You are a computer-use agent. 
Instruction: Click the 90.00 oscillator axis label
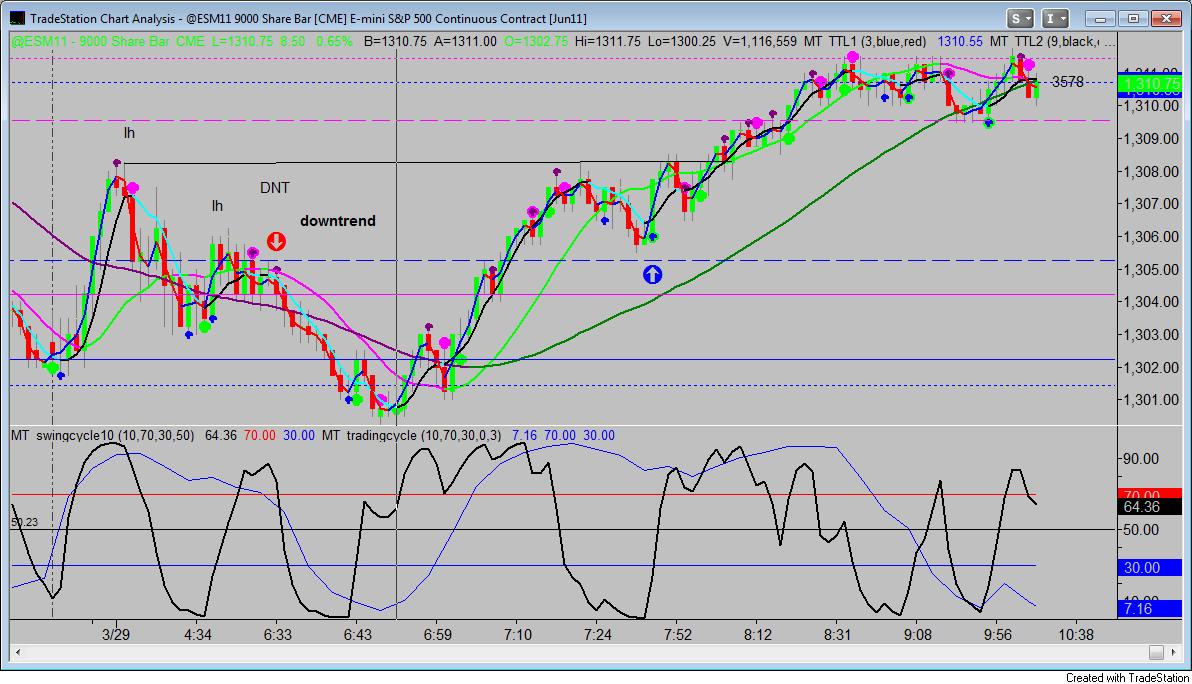click(1141, 459)
